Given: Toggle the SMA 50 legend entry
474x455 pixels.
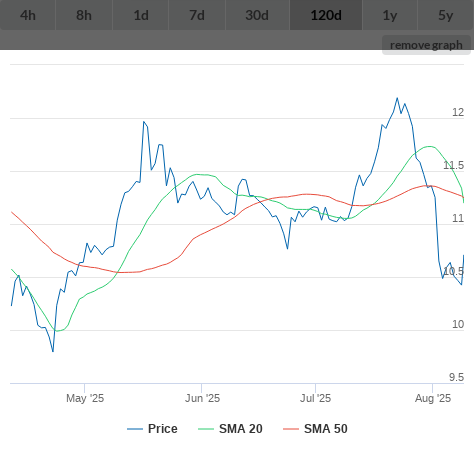Looking at the screenshot, I should (315, 429).
